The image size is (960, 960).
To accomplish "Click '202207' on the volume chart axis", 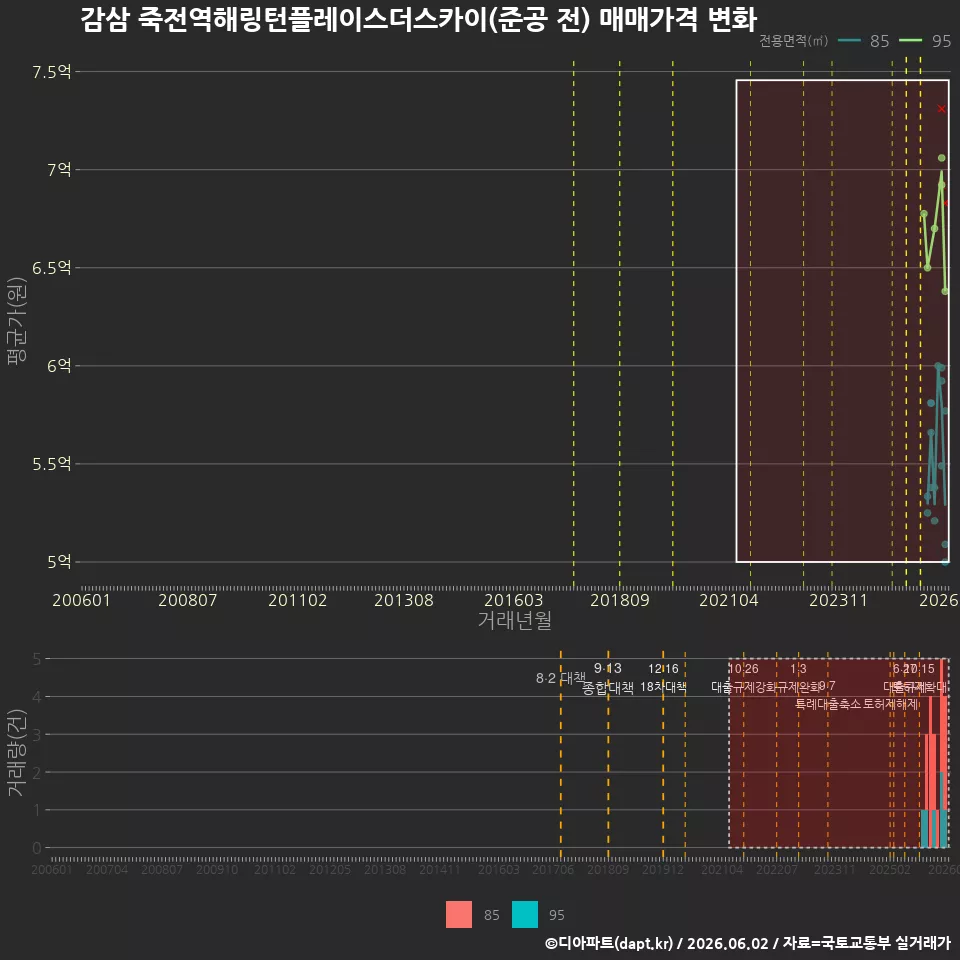I will (776, 869).
